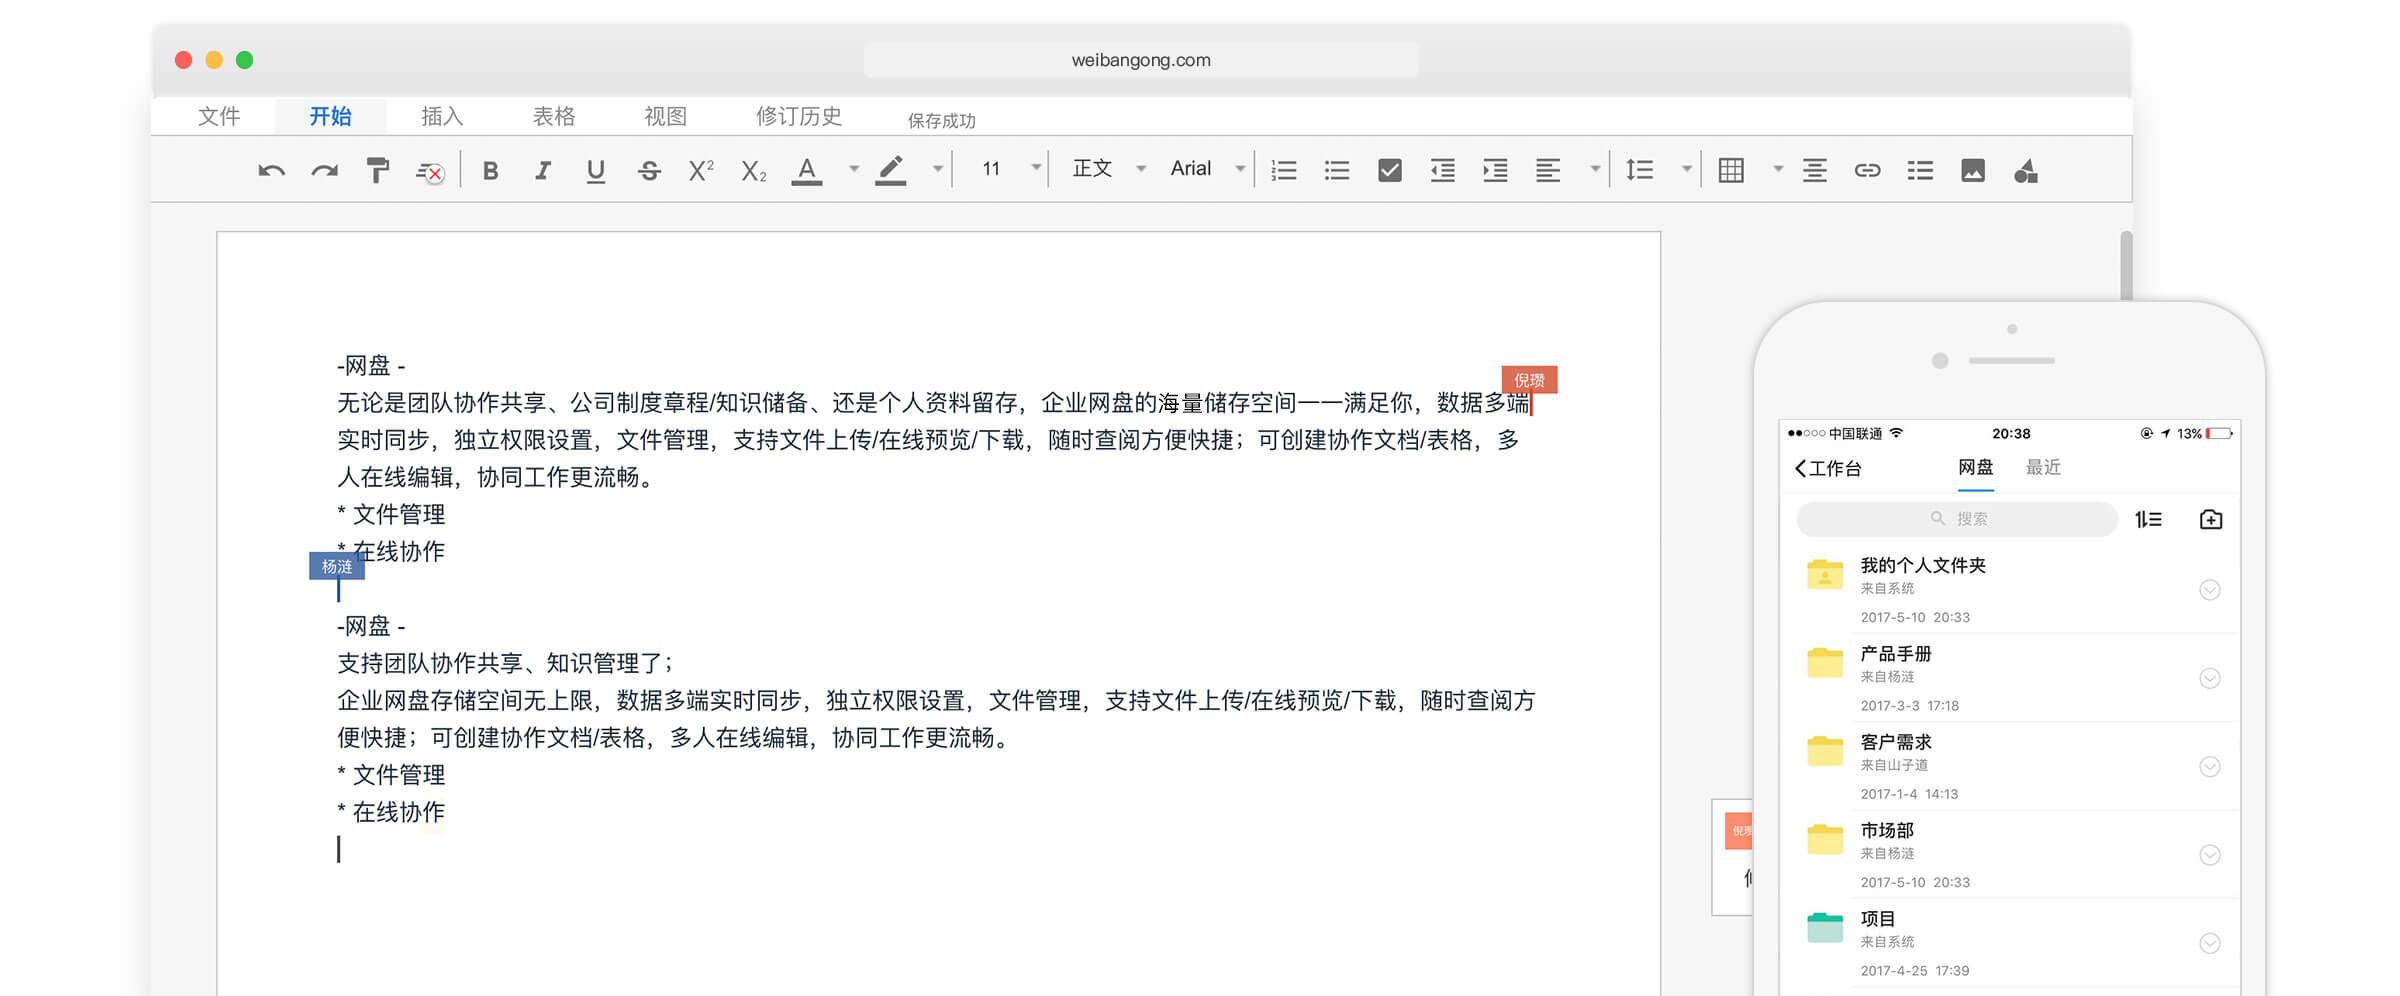Click the numbered list icon
2400x996 pixels.
1284,171
